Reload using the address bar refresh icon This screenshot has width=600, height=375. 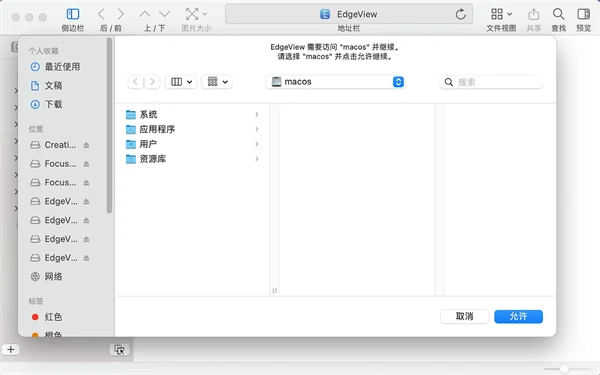(461, 15)
